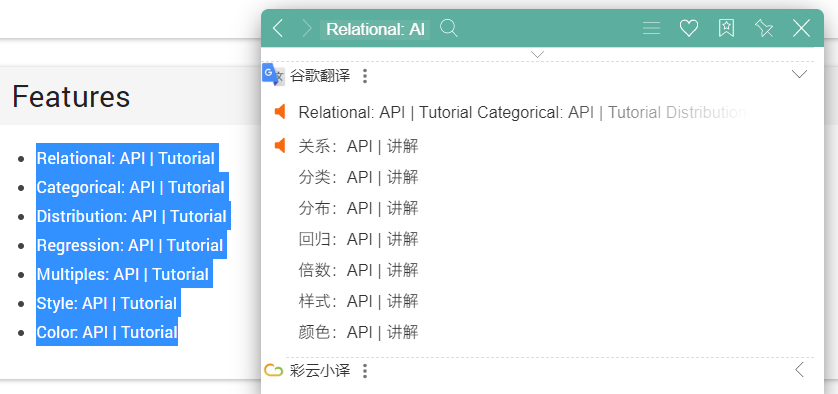Open options dots next to 彩云小译
Image resolution: width=838 pixels, height=394 pixels.
(365, 371)
